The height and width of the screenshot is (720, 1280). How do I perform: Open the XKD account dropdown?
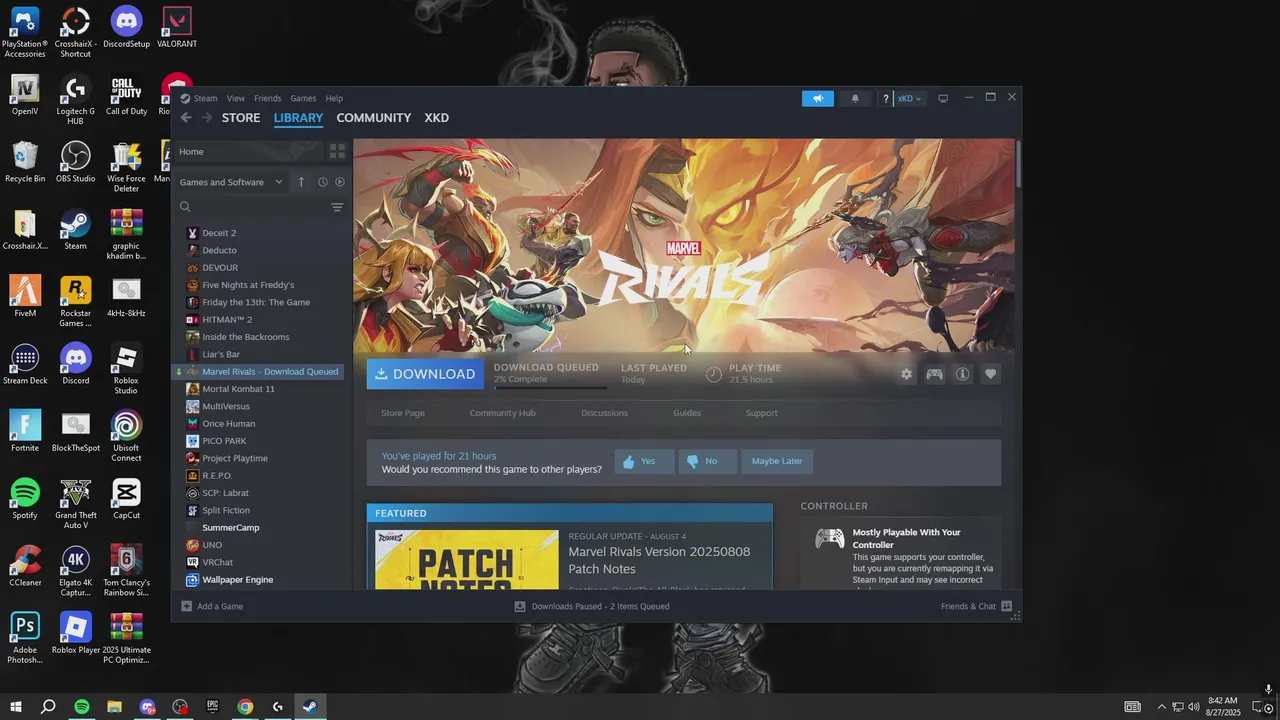coord(909,98)
